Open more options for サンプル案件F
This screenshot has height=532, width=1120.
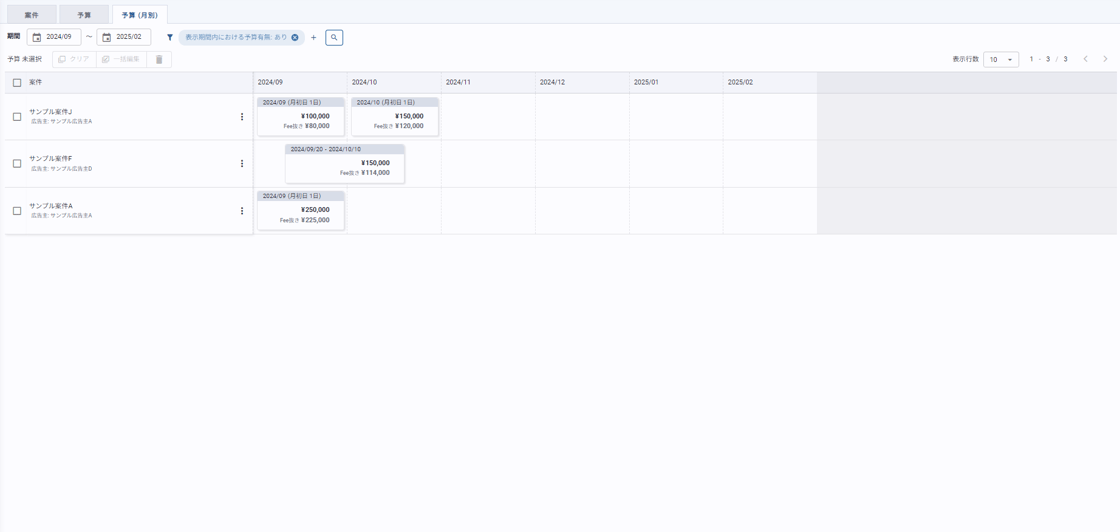click(242, 164)
